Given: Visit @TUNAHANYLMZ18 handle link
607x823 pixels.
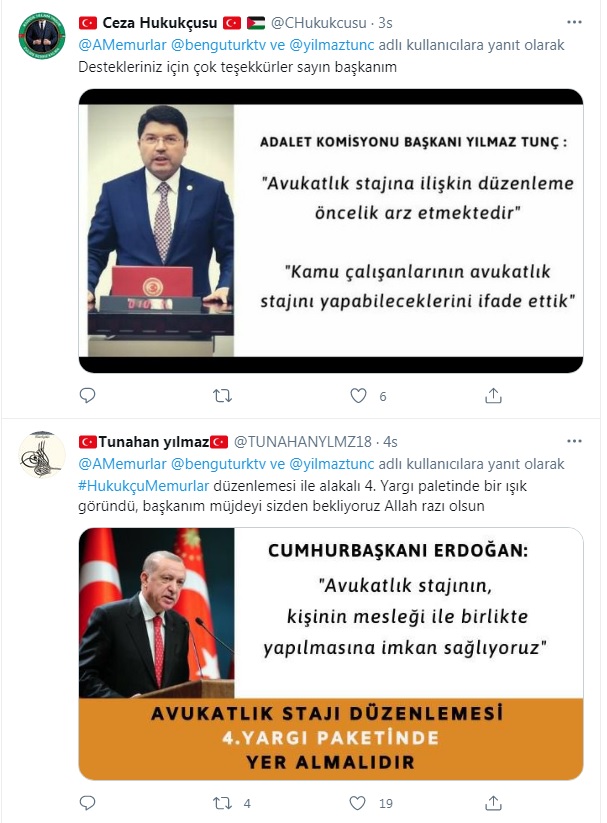Looking at the screenshot, I should click(302, 442).
